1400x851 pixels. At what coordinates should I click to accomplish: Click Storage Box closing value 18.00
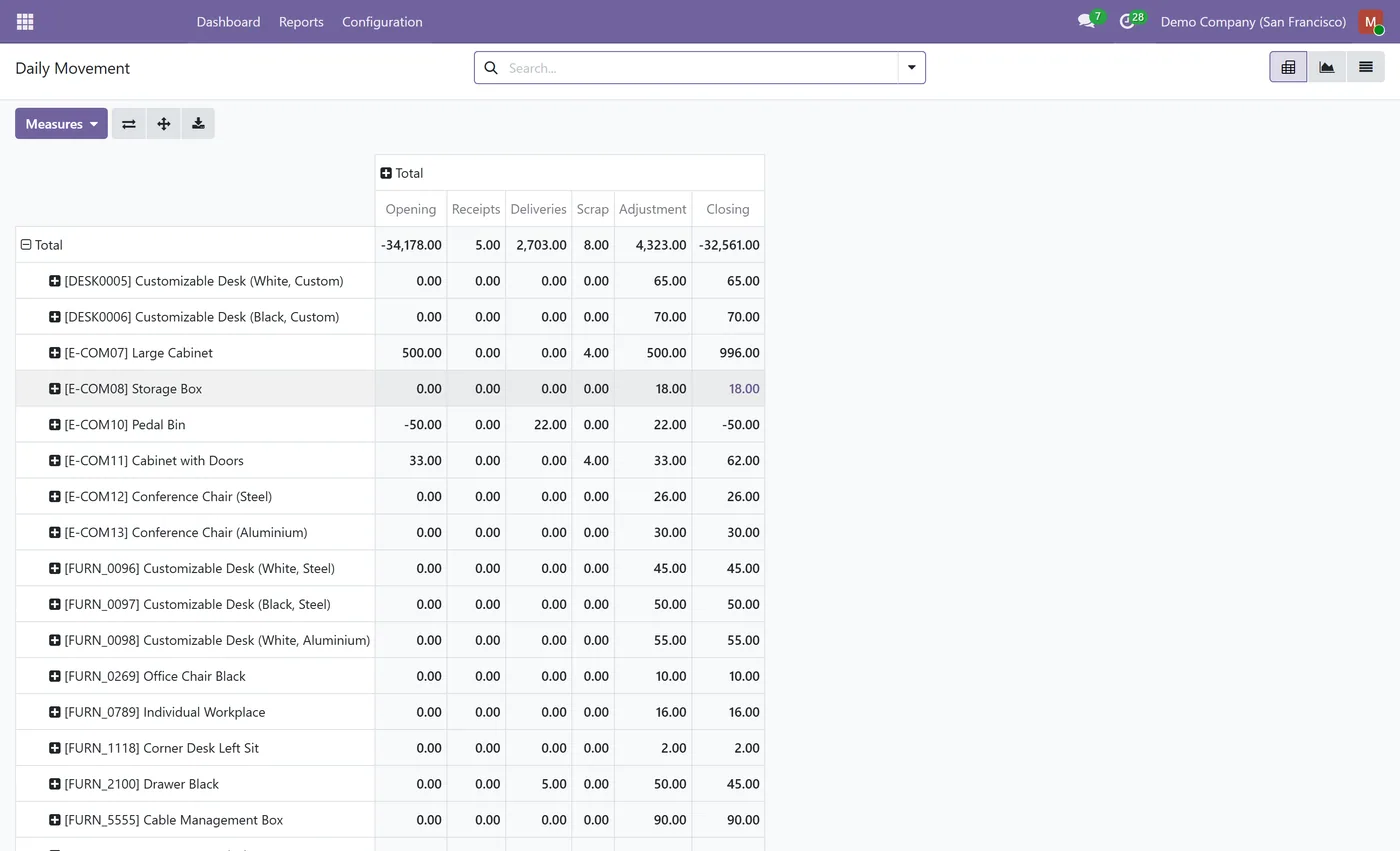(744, 389)
